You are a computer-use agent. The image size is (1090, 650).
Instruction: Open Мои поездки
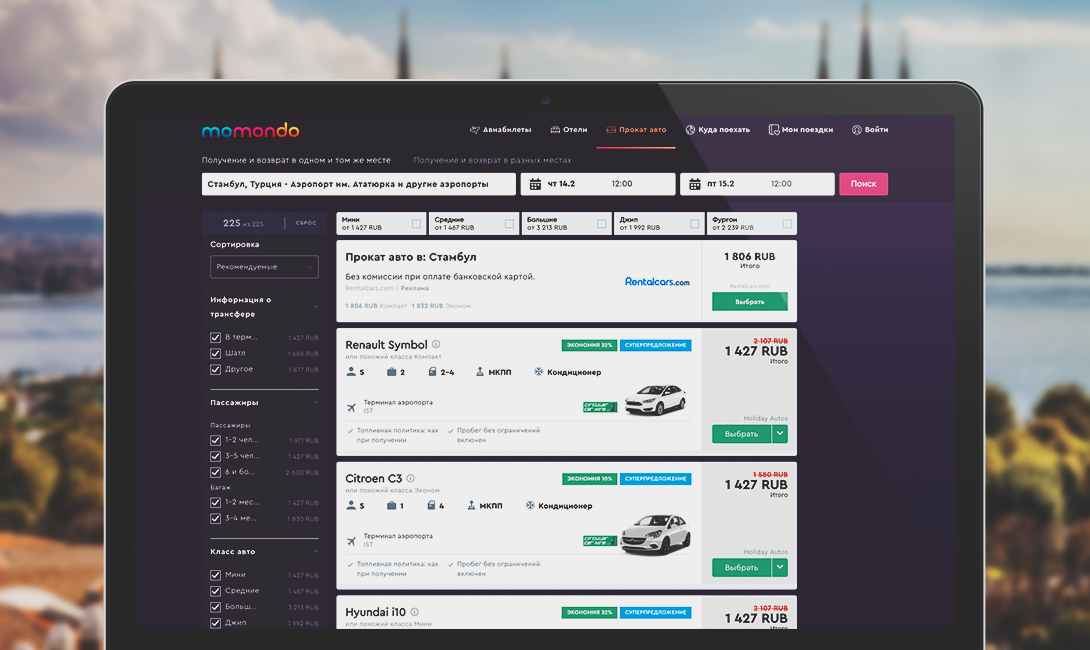tap(801, 130)
